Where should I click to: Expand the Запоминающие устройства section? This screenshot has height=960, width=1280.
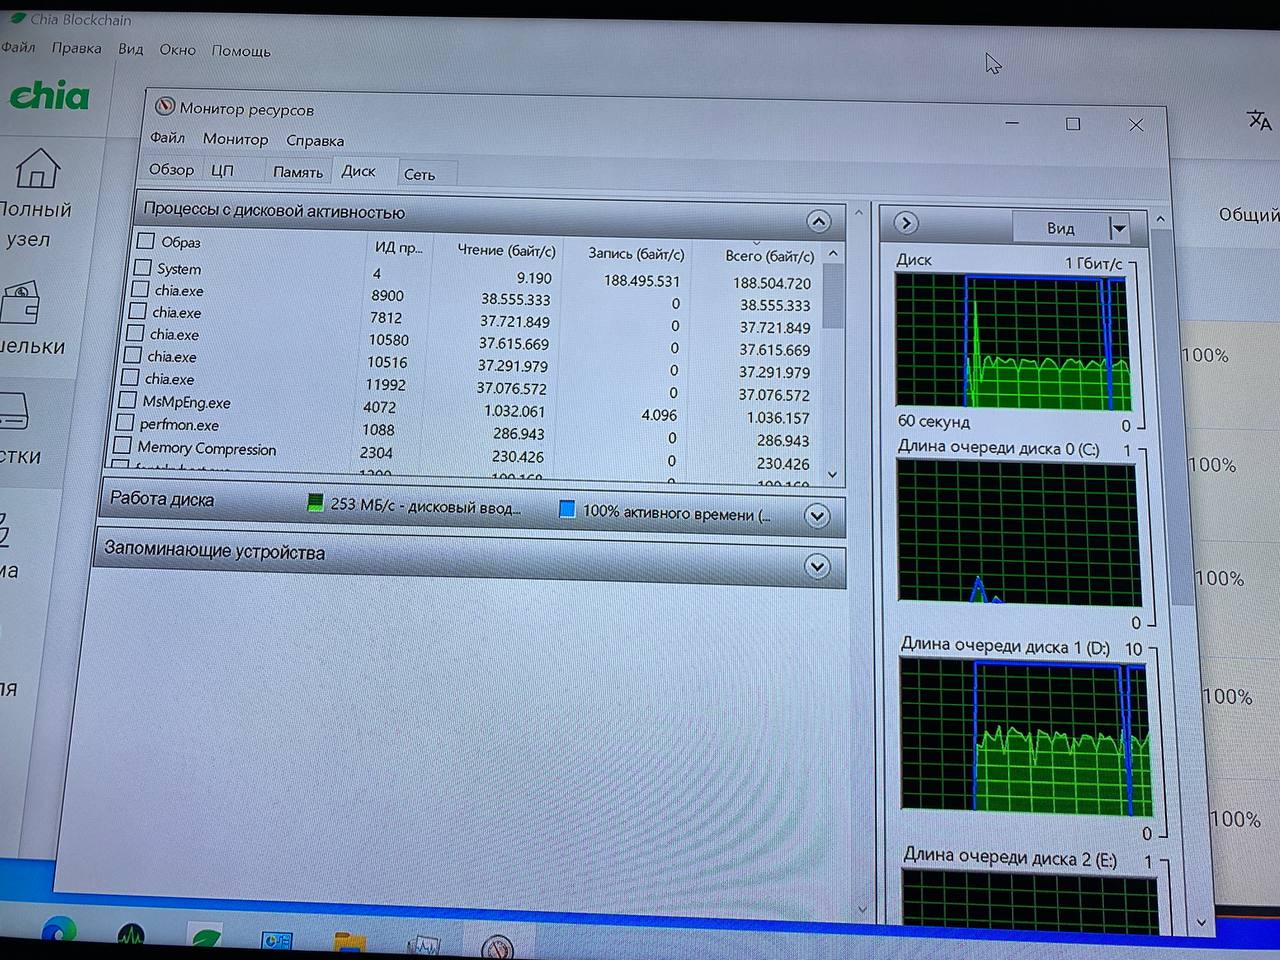(817, 567)
